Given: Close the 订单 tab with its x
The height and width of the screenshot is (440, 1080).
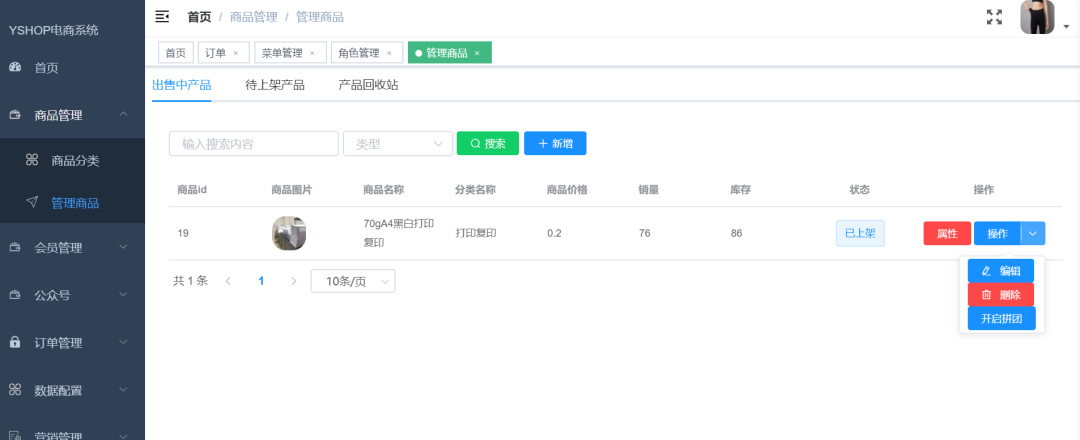Looking at the screenshot, I should (236, 53).
